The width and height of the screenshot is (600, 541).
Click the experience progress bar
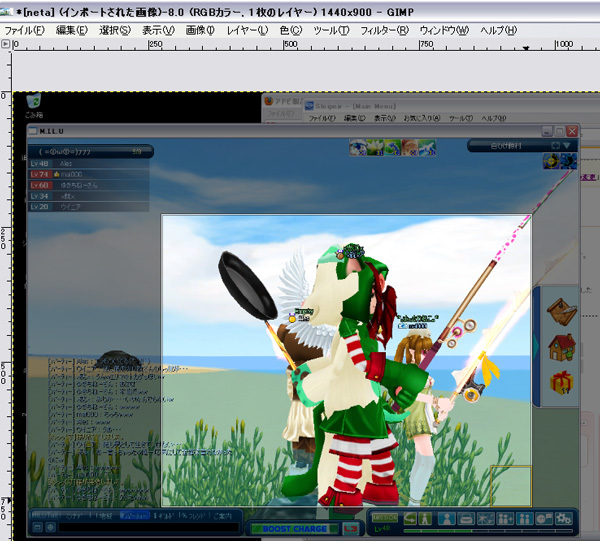click(x=488, y=531)
